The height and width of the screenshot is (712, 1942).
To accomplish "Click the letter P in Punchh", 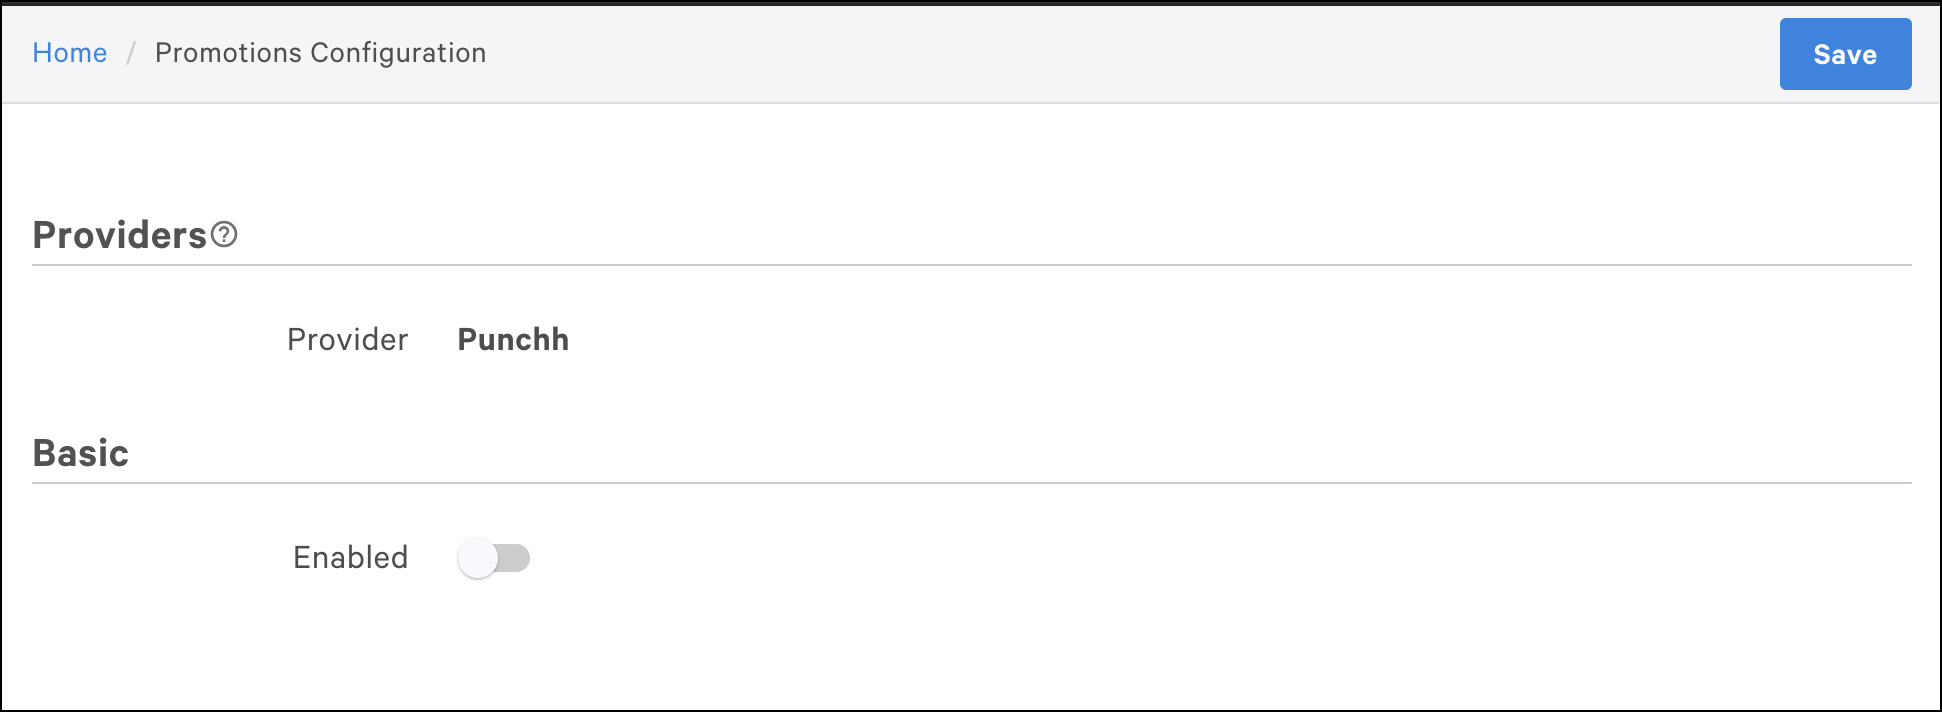I will [467, 340].
